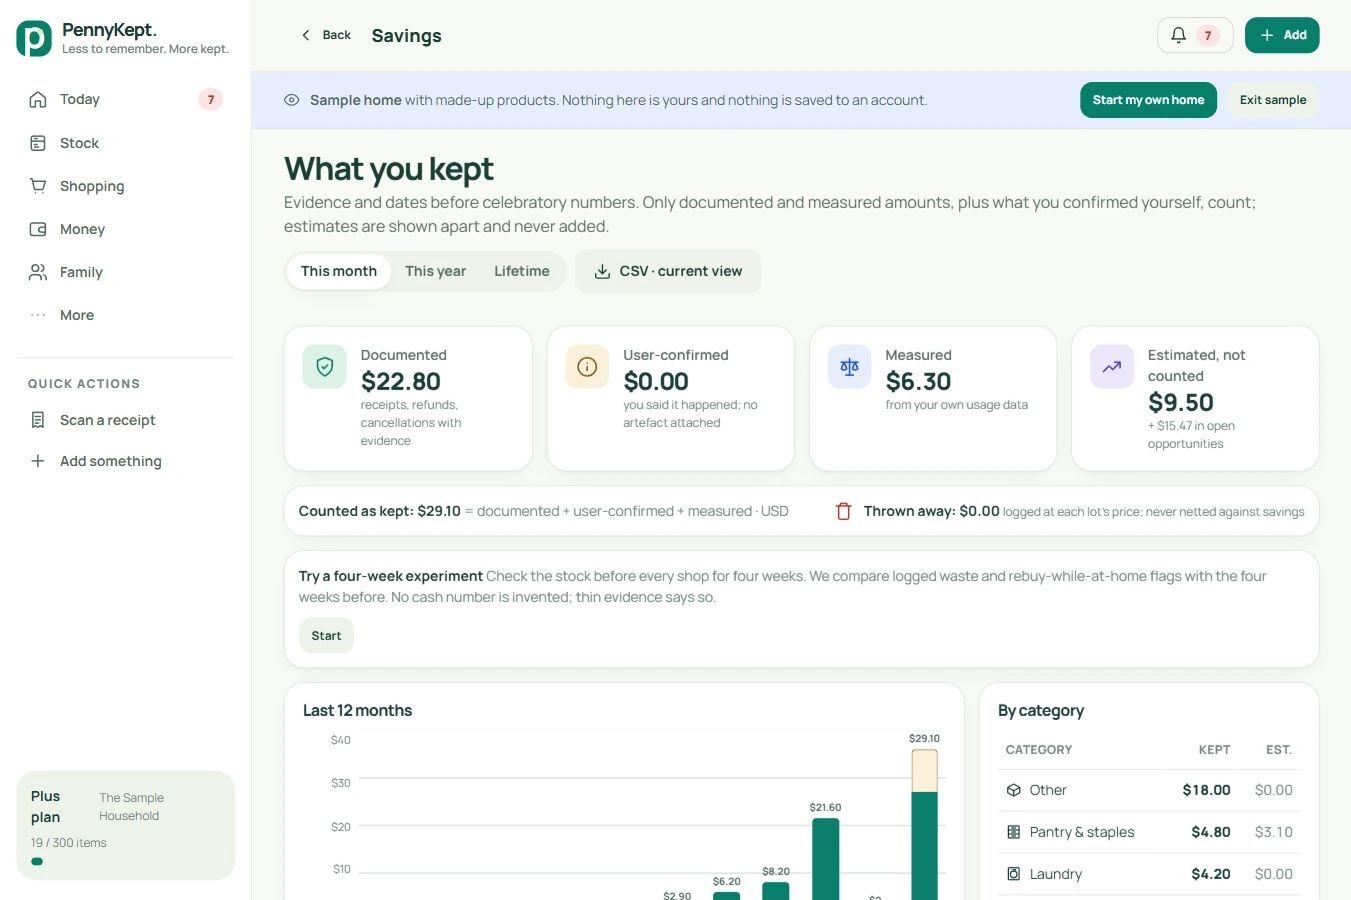Click Start my own home
Image resolution: width=1351 pixels, height=900 pixels.
1148,100
